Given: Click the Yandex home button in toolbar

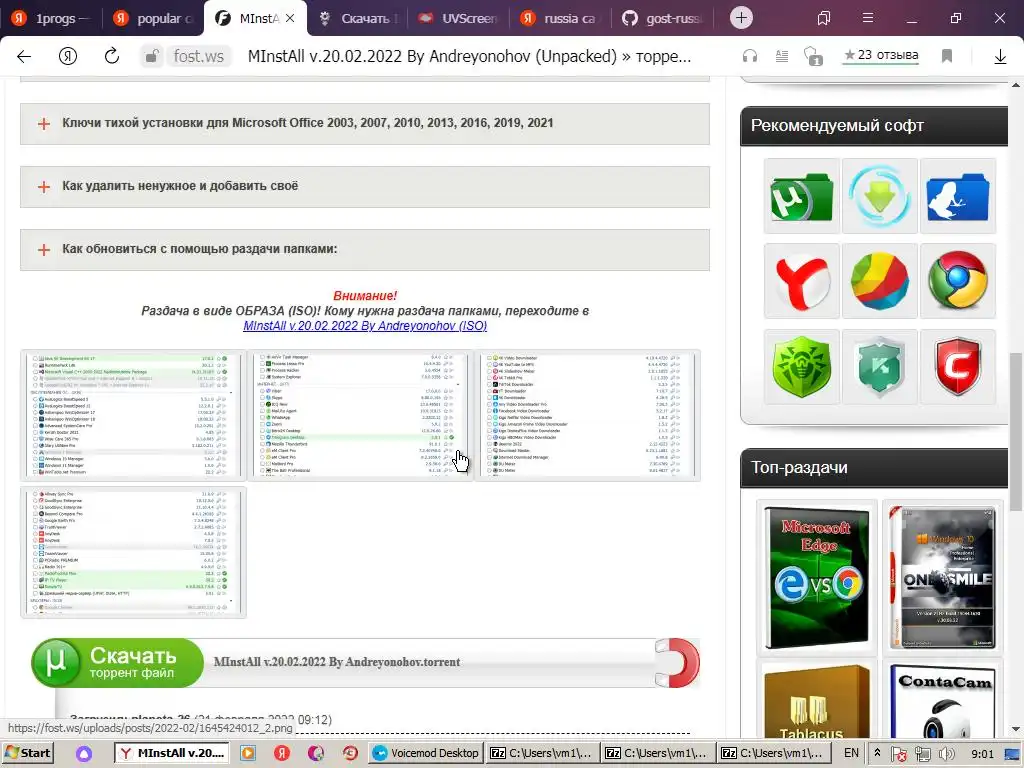Looking at the screenshot, I should coord(68,56).
